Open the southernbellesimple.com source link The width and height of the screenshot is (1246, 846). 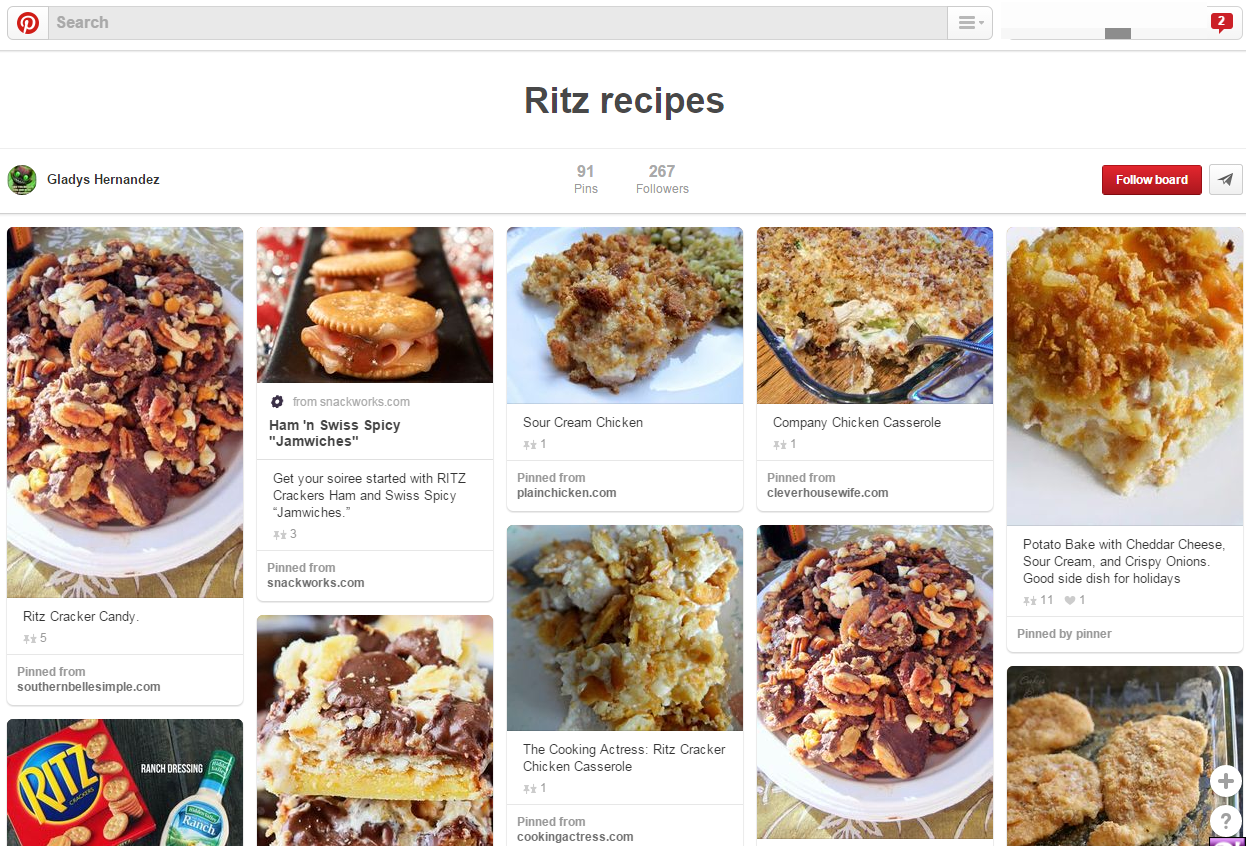tap(88, 687)
